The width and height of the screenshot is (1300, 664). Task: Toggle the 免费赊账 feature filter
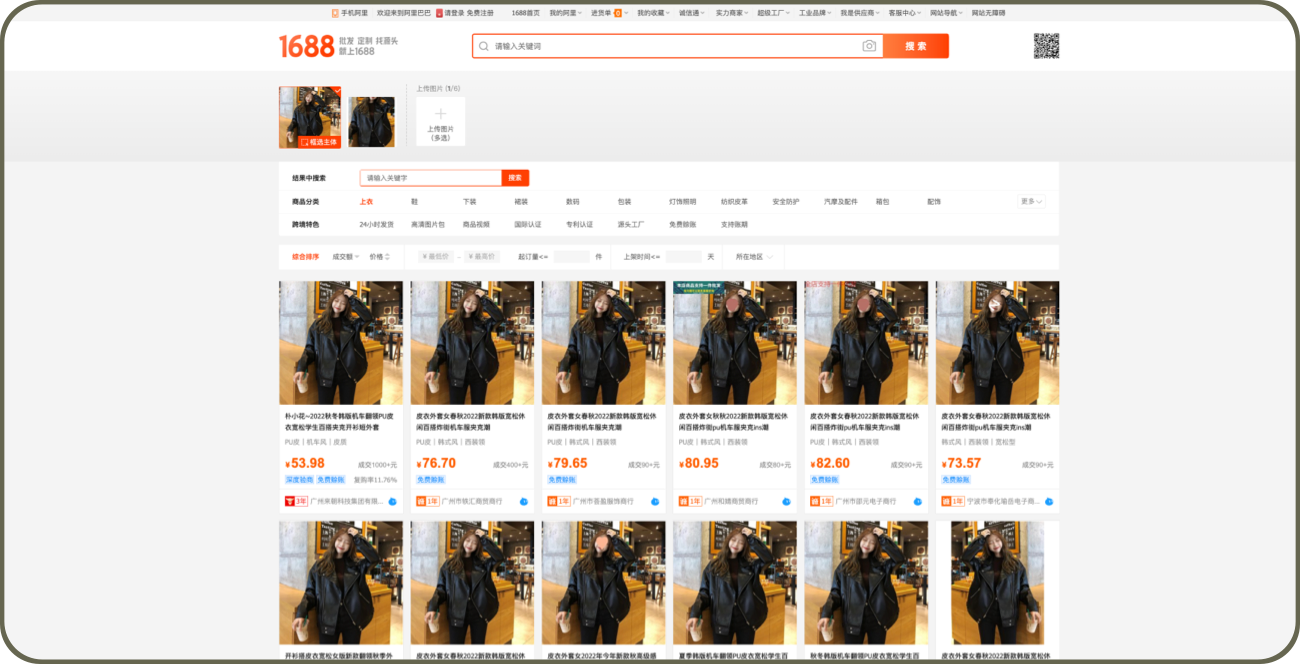click(683, 224)
